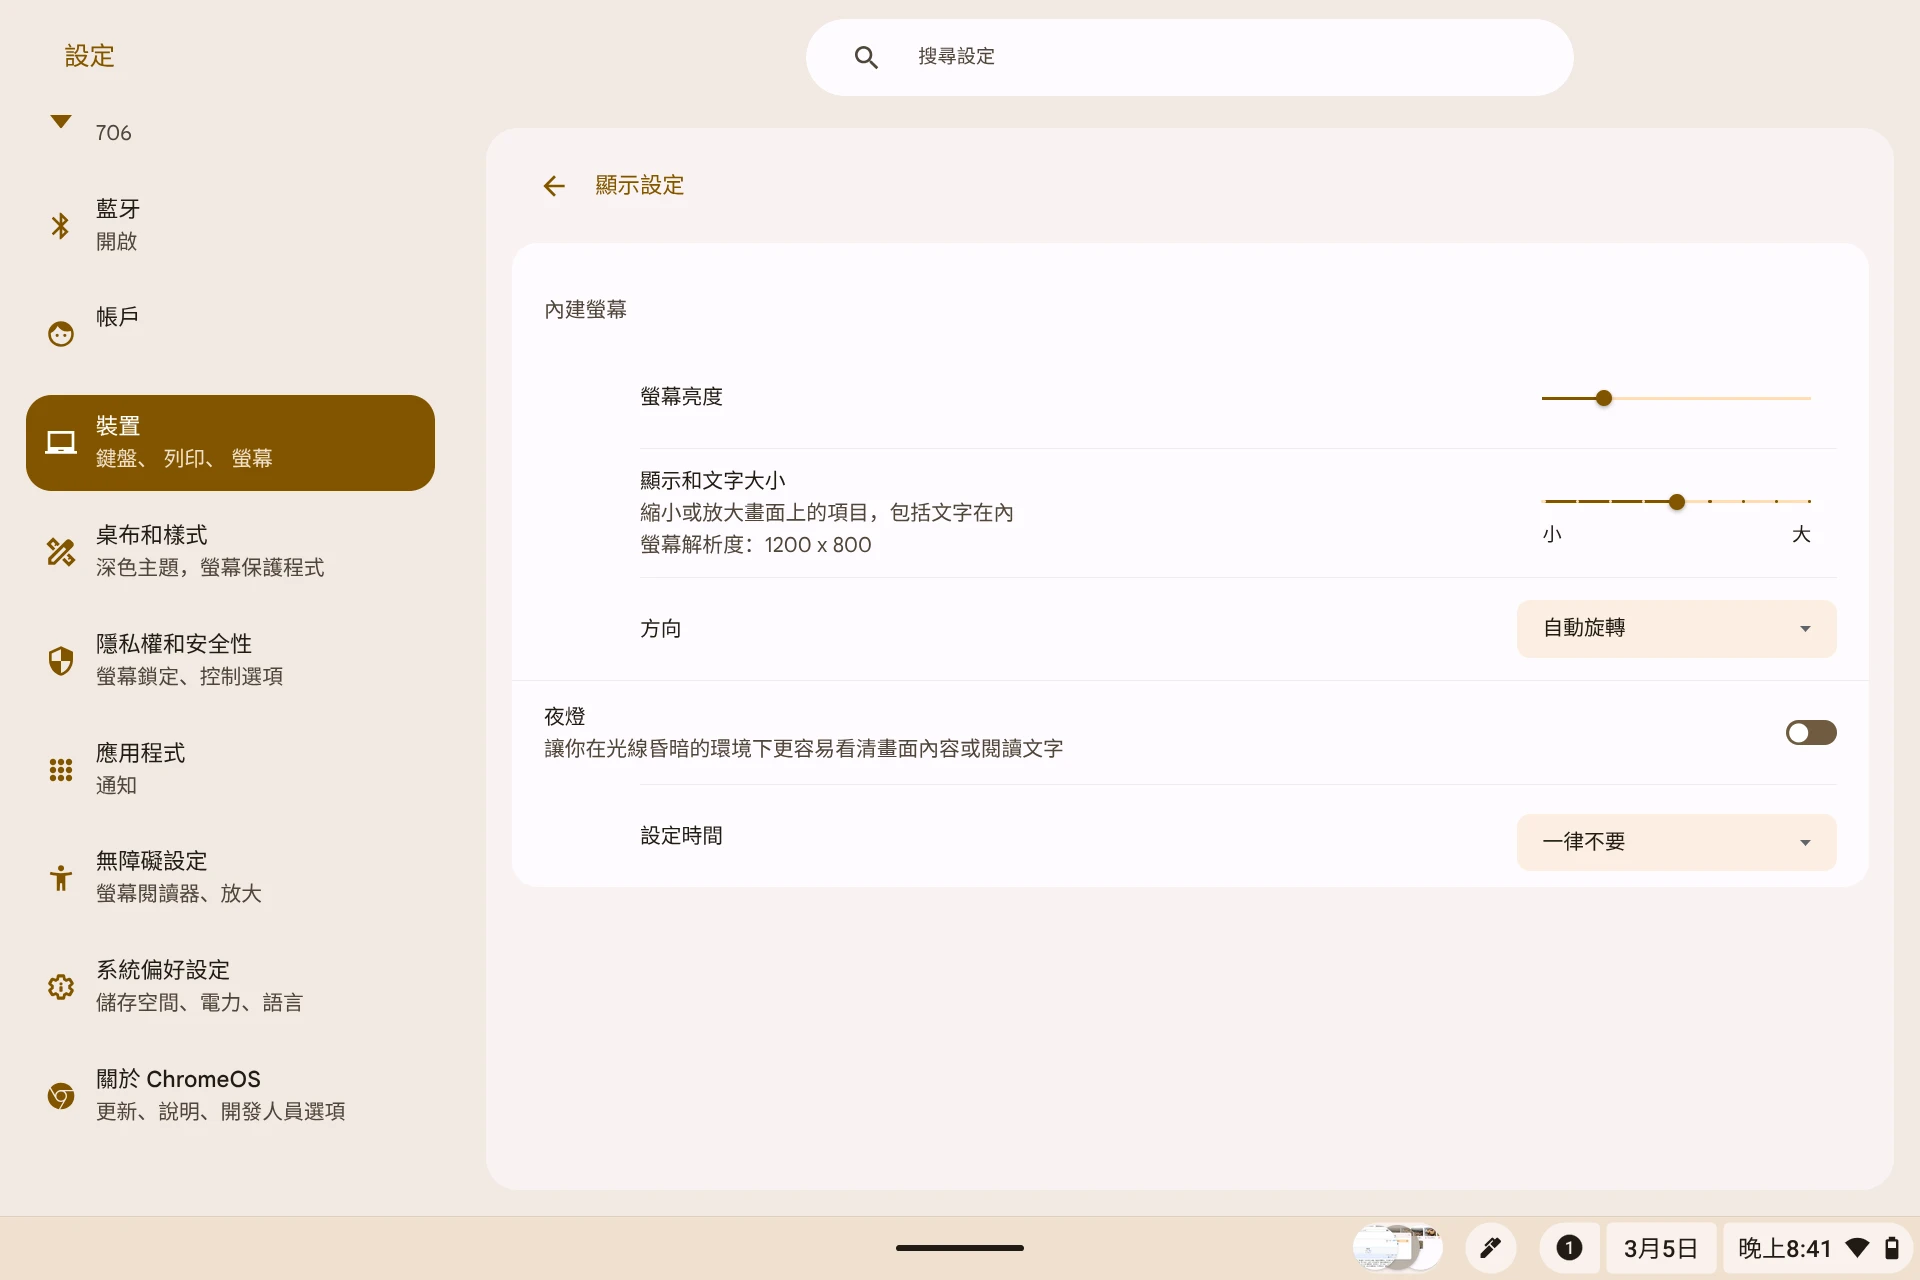Click the 帳戶 account face icon
1920x1280 pixels.
(61, 333)
